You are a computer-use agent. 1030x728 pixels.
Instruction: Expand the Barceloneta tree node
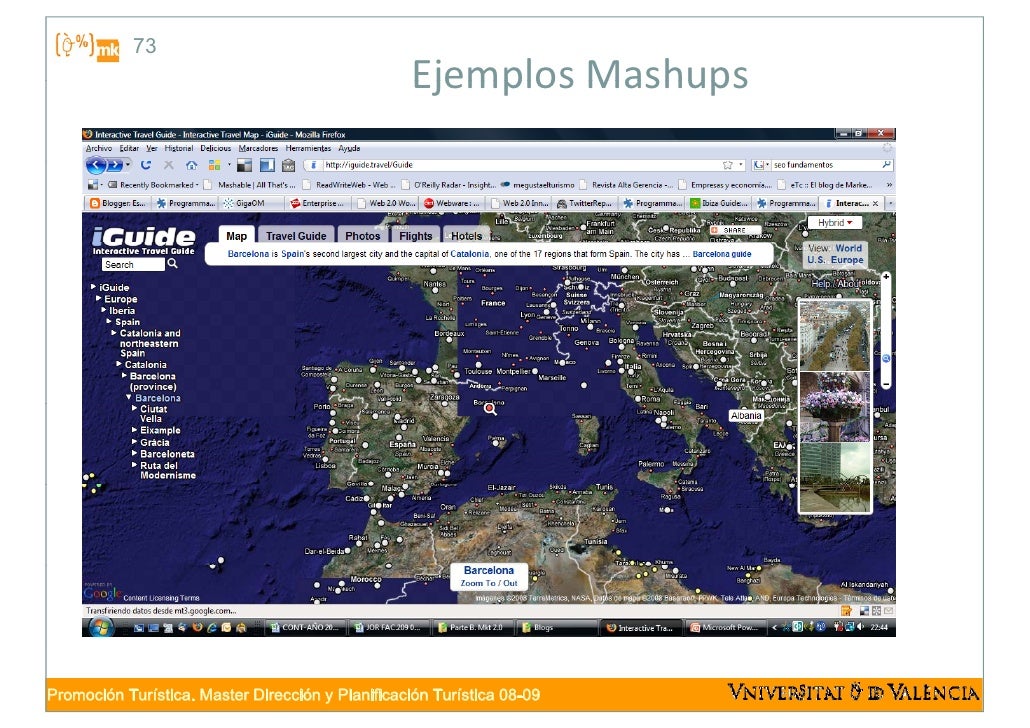(135, 454)
